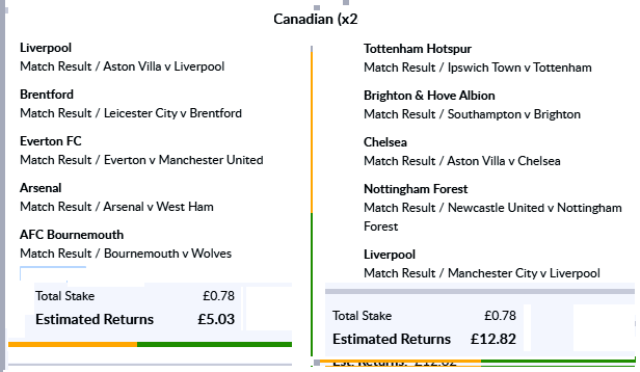Select the Arsenal selection heading
640x372 pixels.
tap(41, 188)
